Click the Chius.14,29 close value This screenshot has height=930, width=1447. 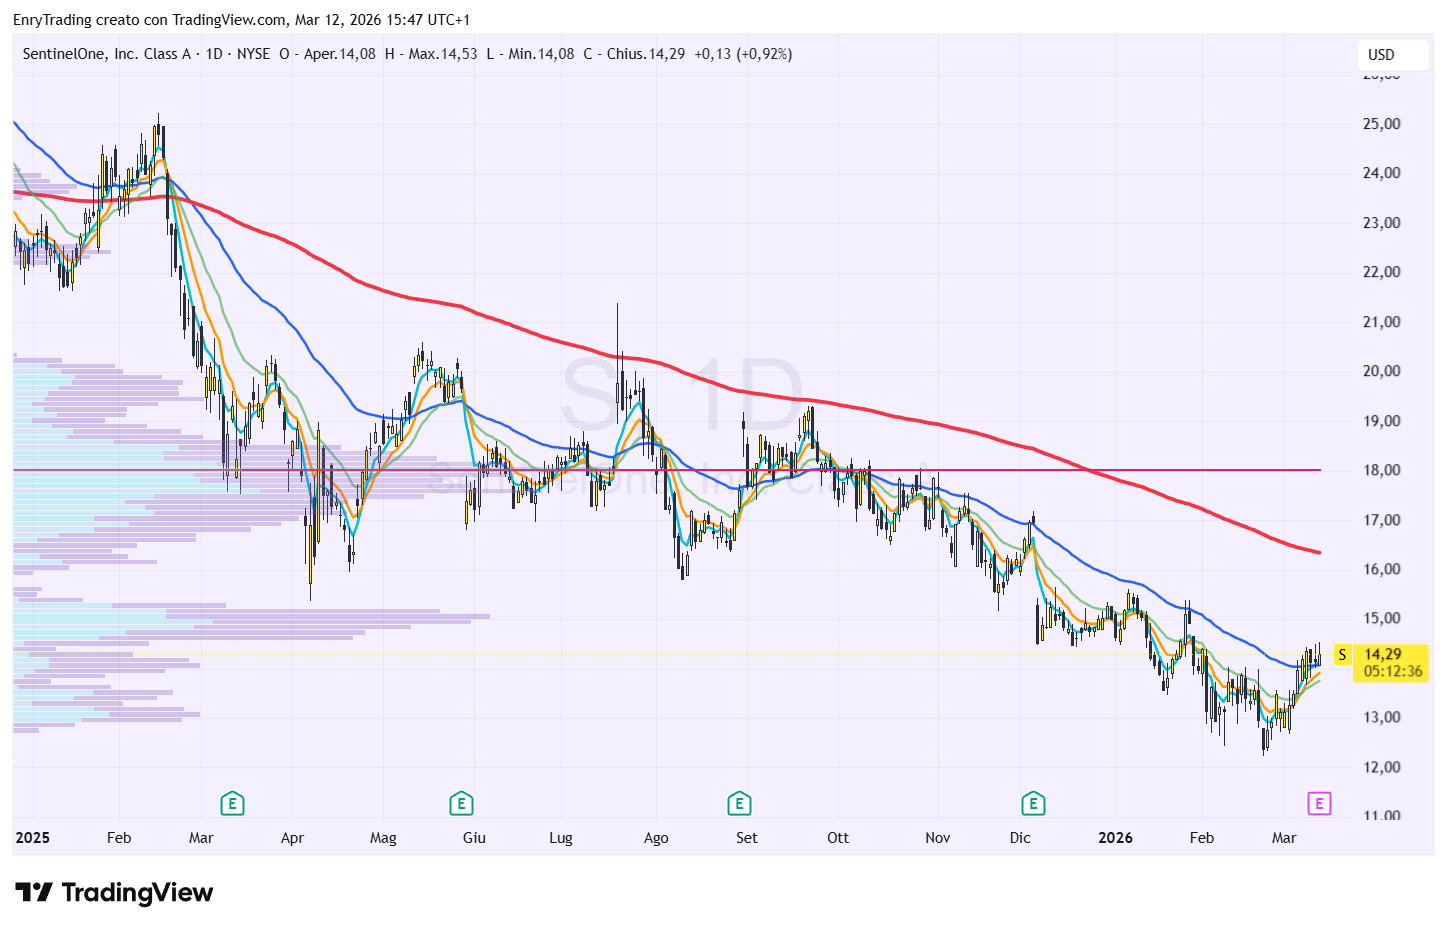click(646, 54)
